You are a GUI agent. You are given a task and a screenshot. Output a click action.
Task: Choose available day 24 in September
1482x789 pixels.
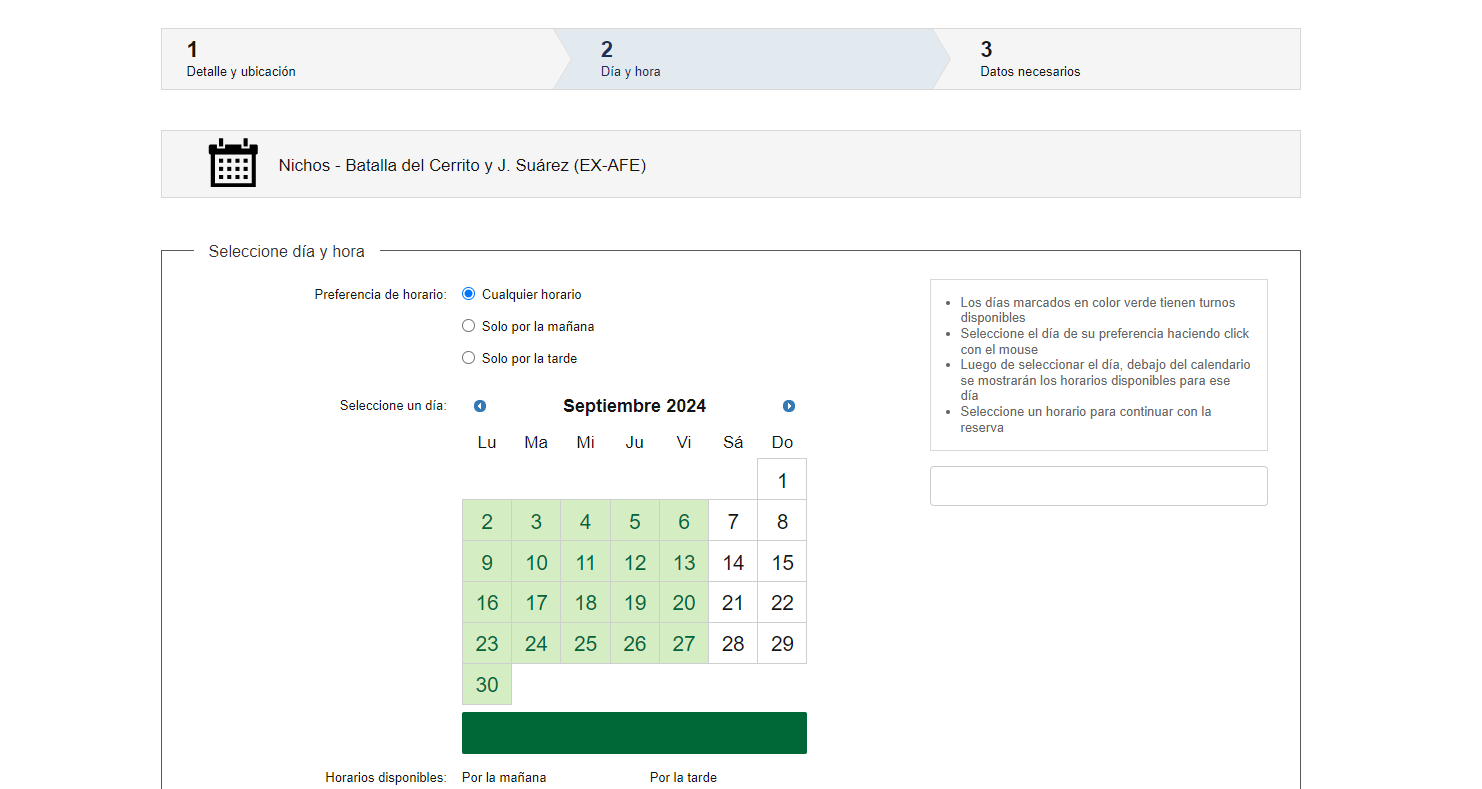[x=536, y=644]
